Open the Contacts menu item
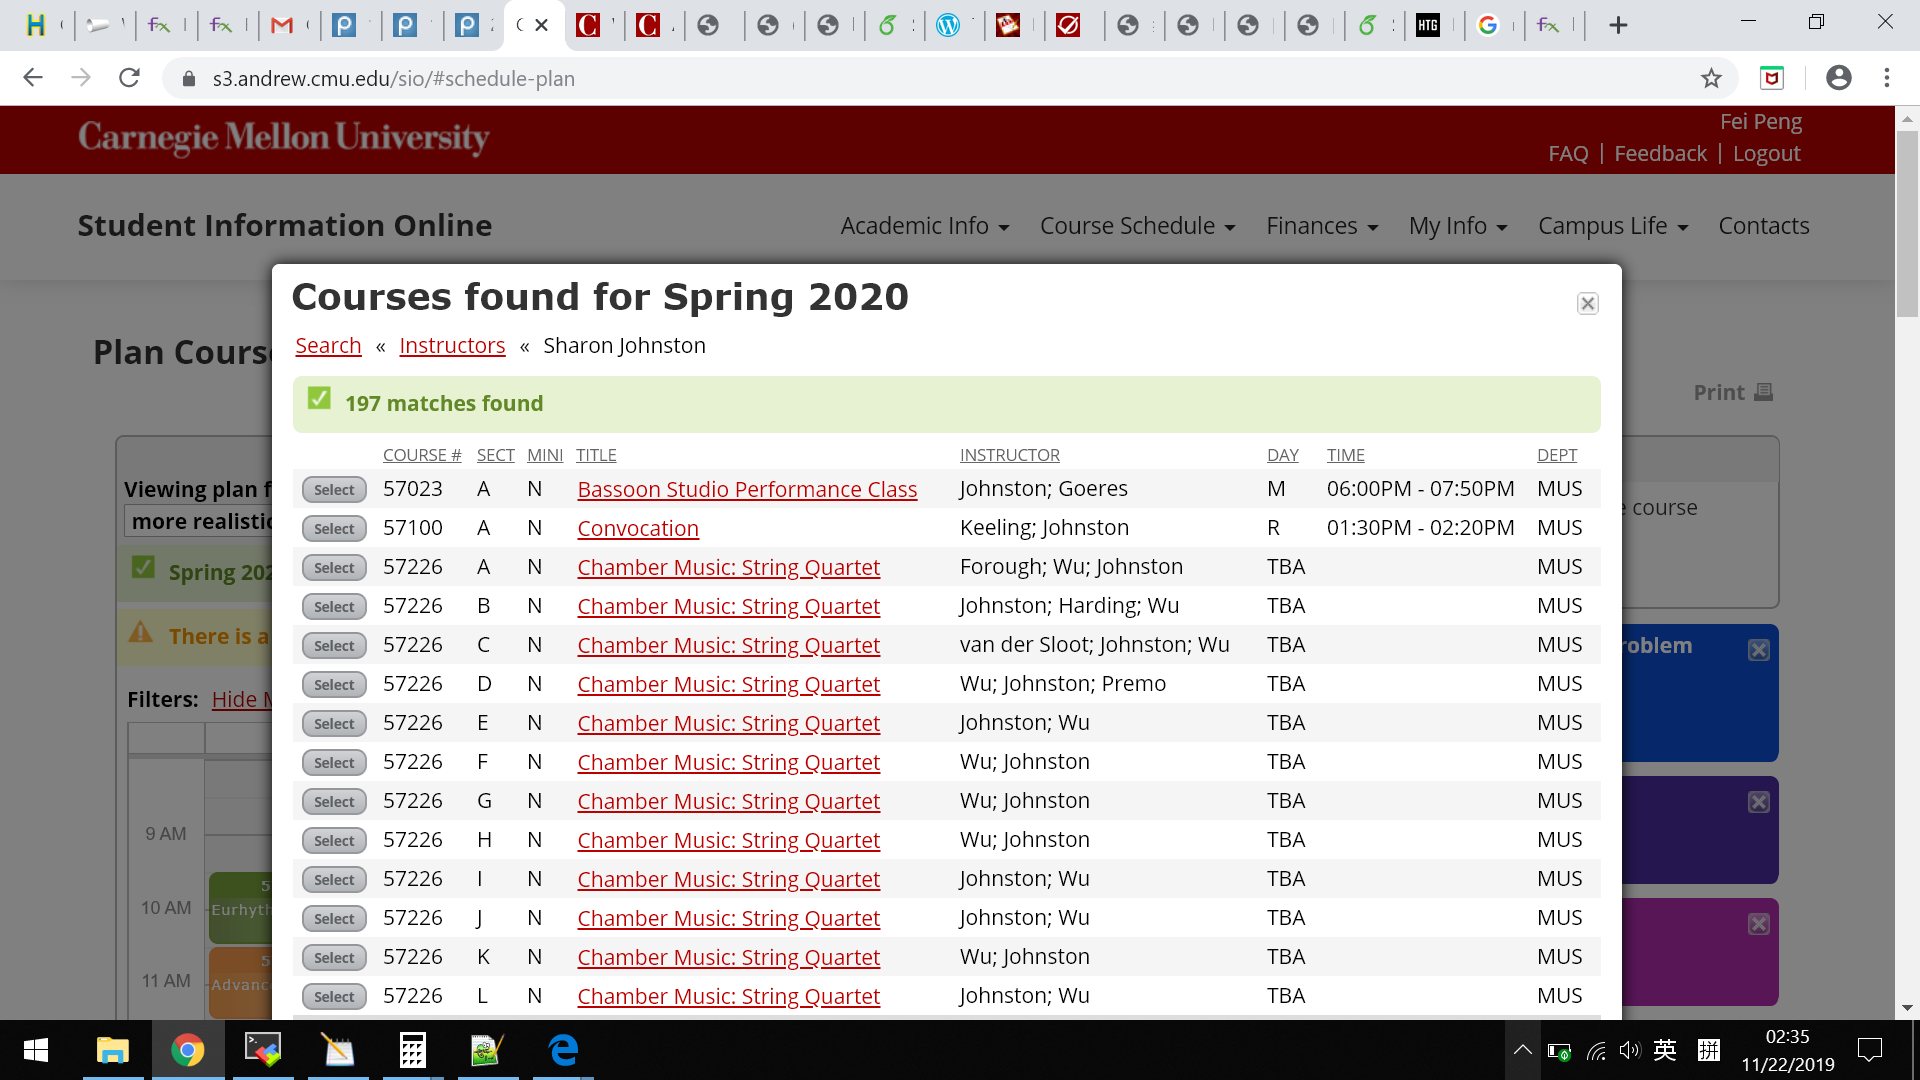Viewport: 1920px width, 1080px height. pyautogui.click(x=1763, y=226)
